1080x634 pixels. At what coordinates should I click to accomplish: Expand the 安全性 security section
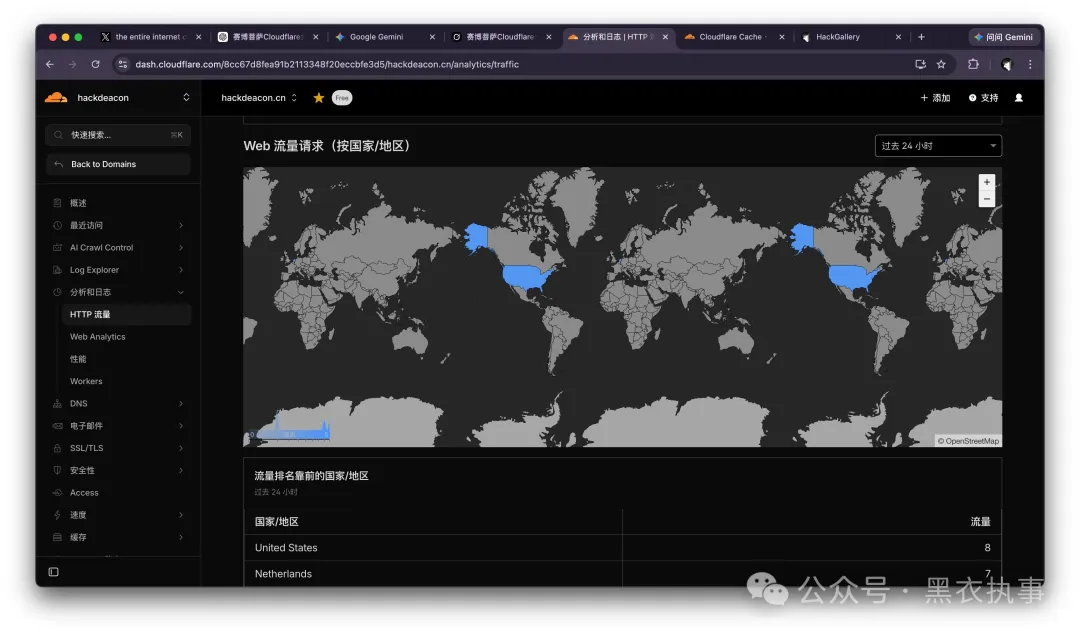tap(118, 471)
